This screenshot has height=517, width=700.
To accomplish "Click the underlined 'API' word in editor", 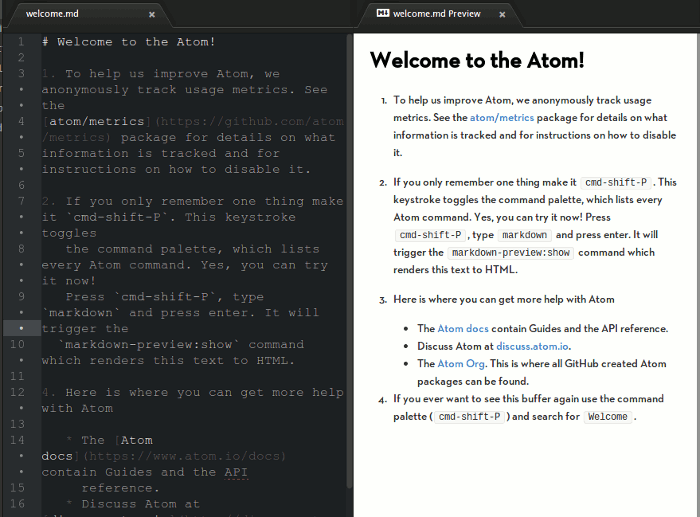I will click(x=236, y=472).
